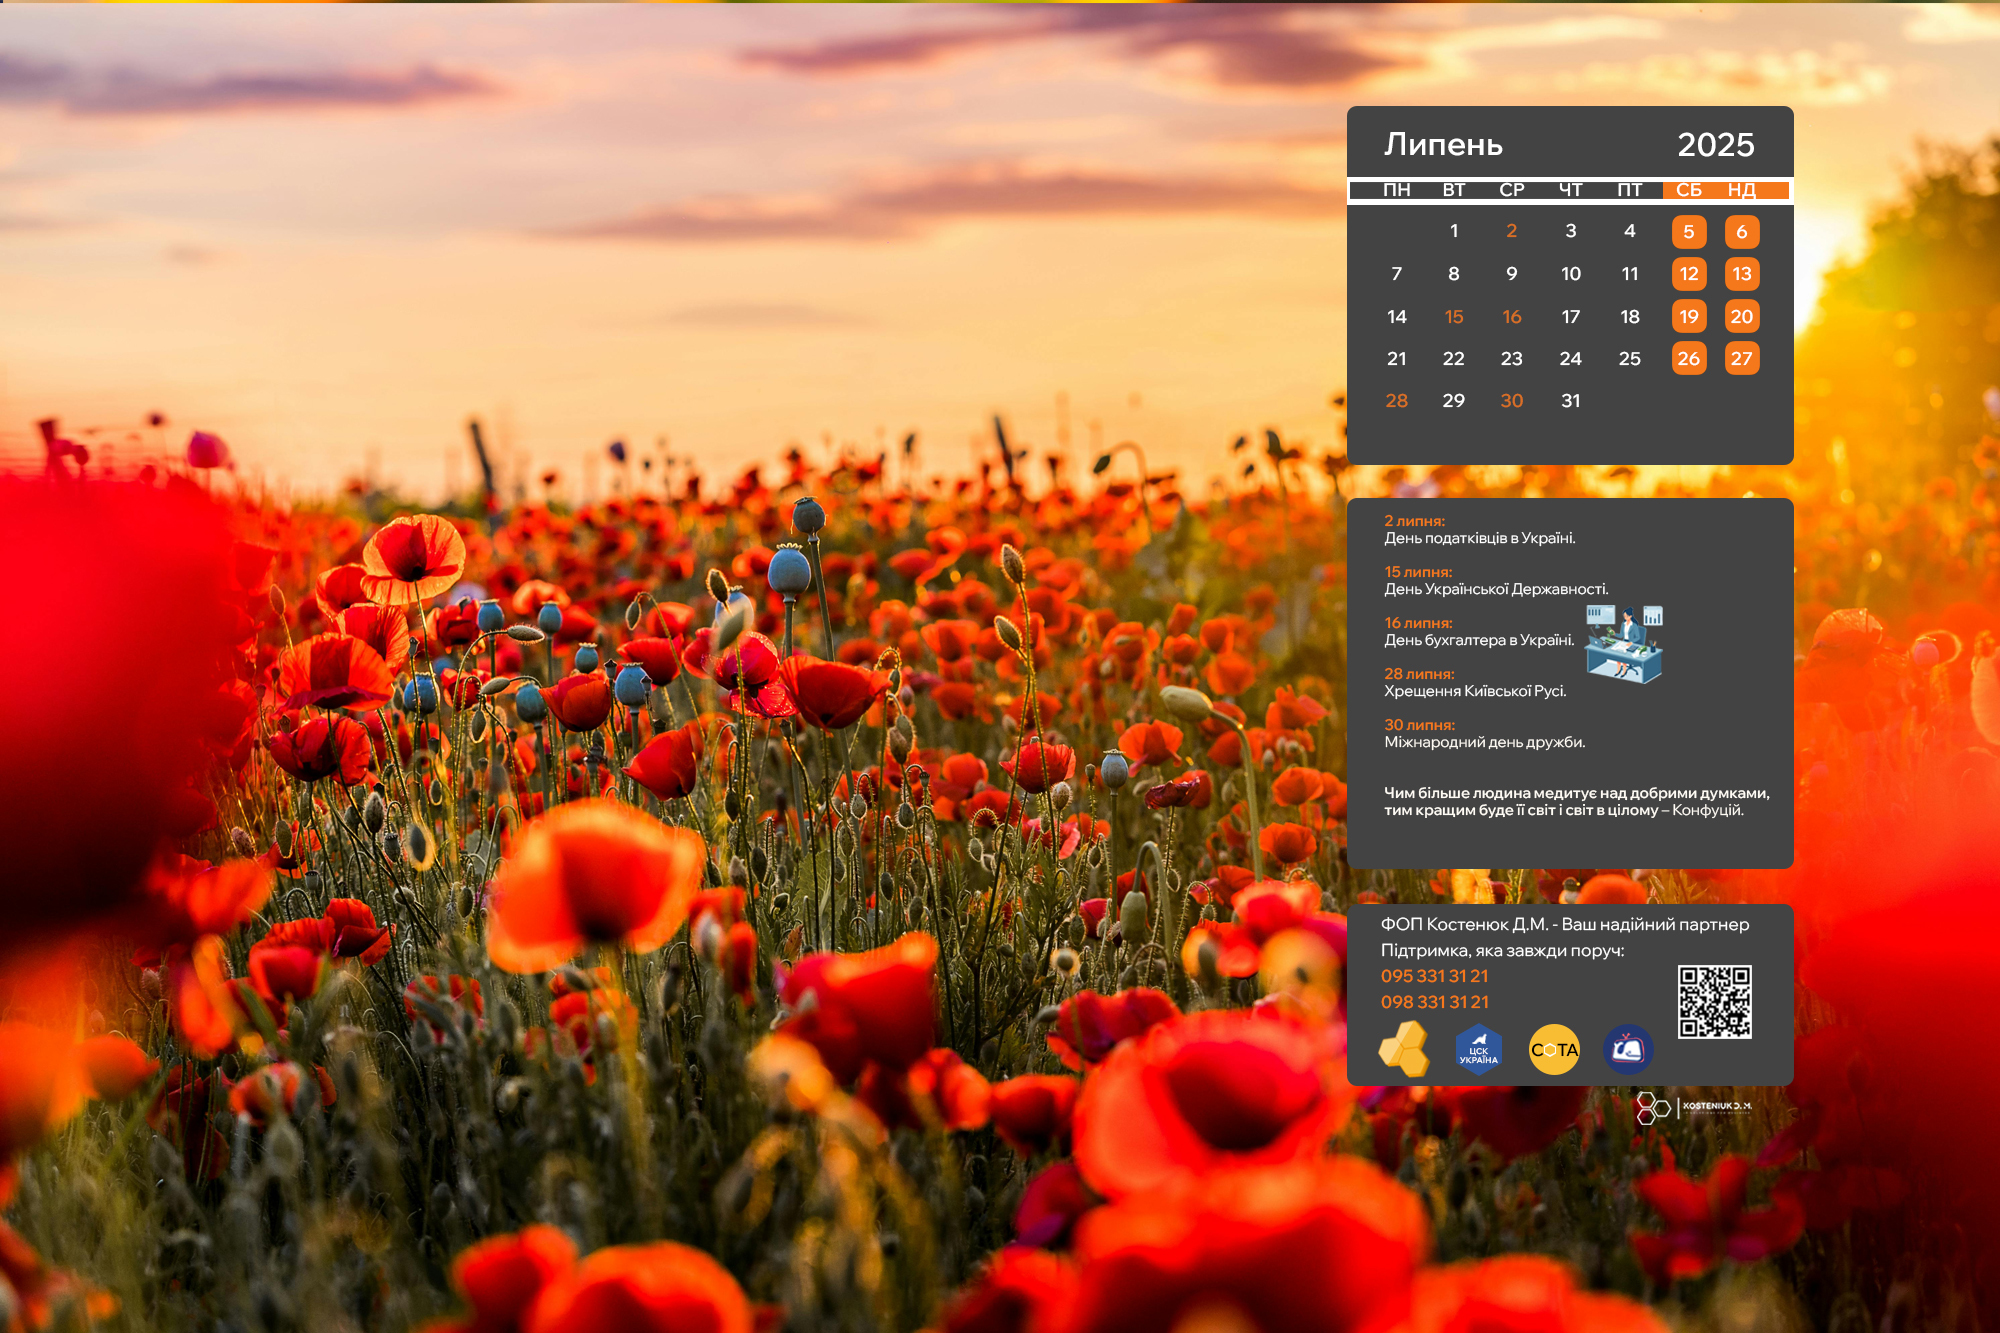Select calendar date 25
Screen dimensions: 2000x1333
(x=1630, y=359)
